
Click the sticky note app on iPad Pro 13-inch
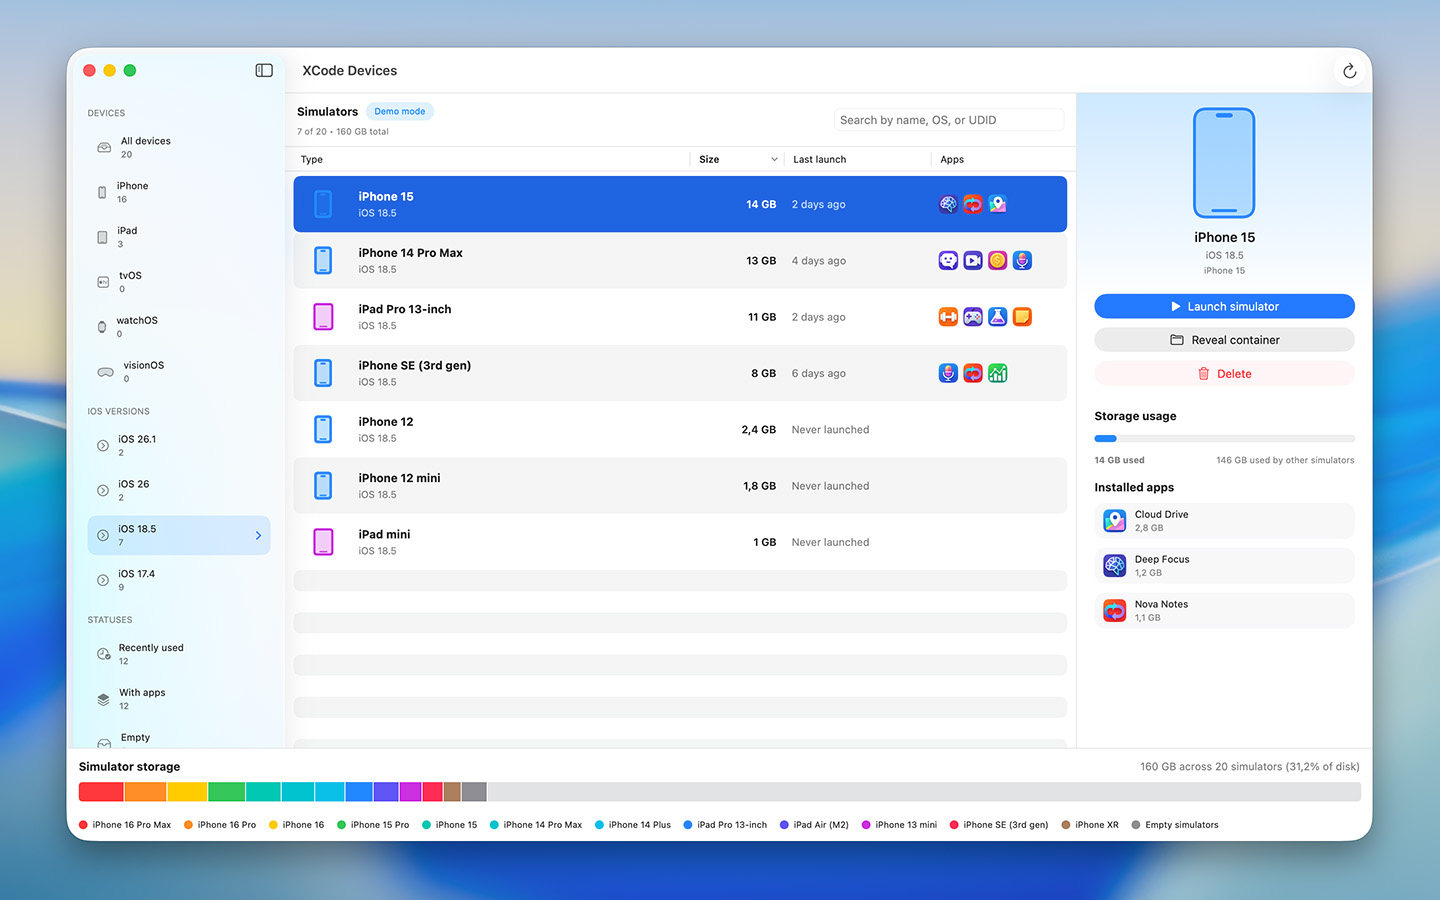tap(1022, 316)
